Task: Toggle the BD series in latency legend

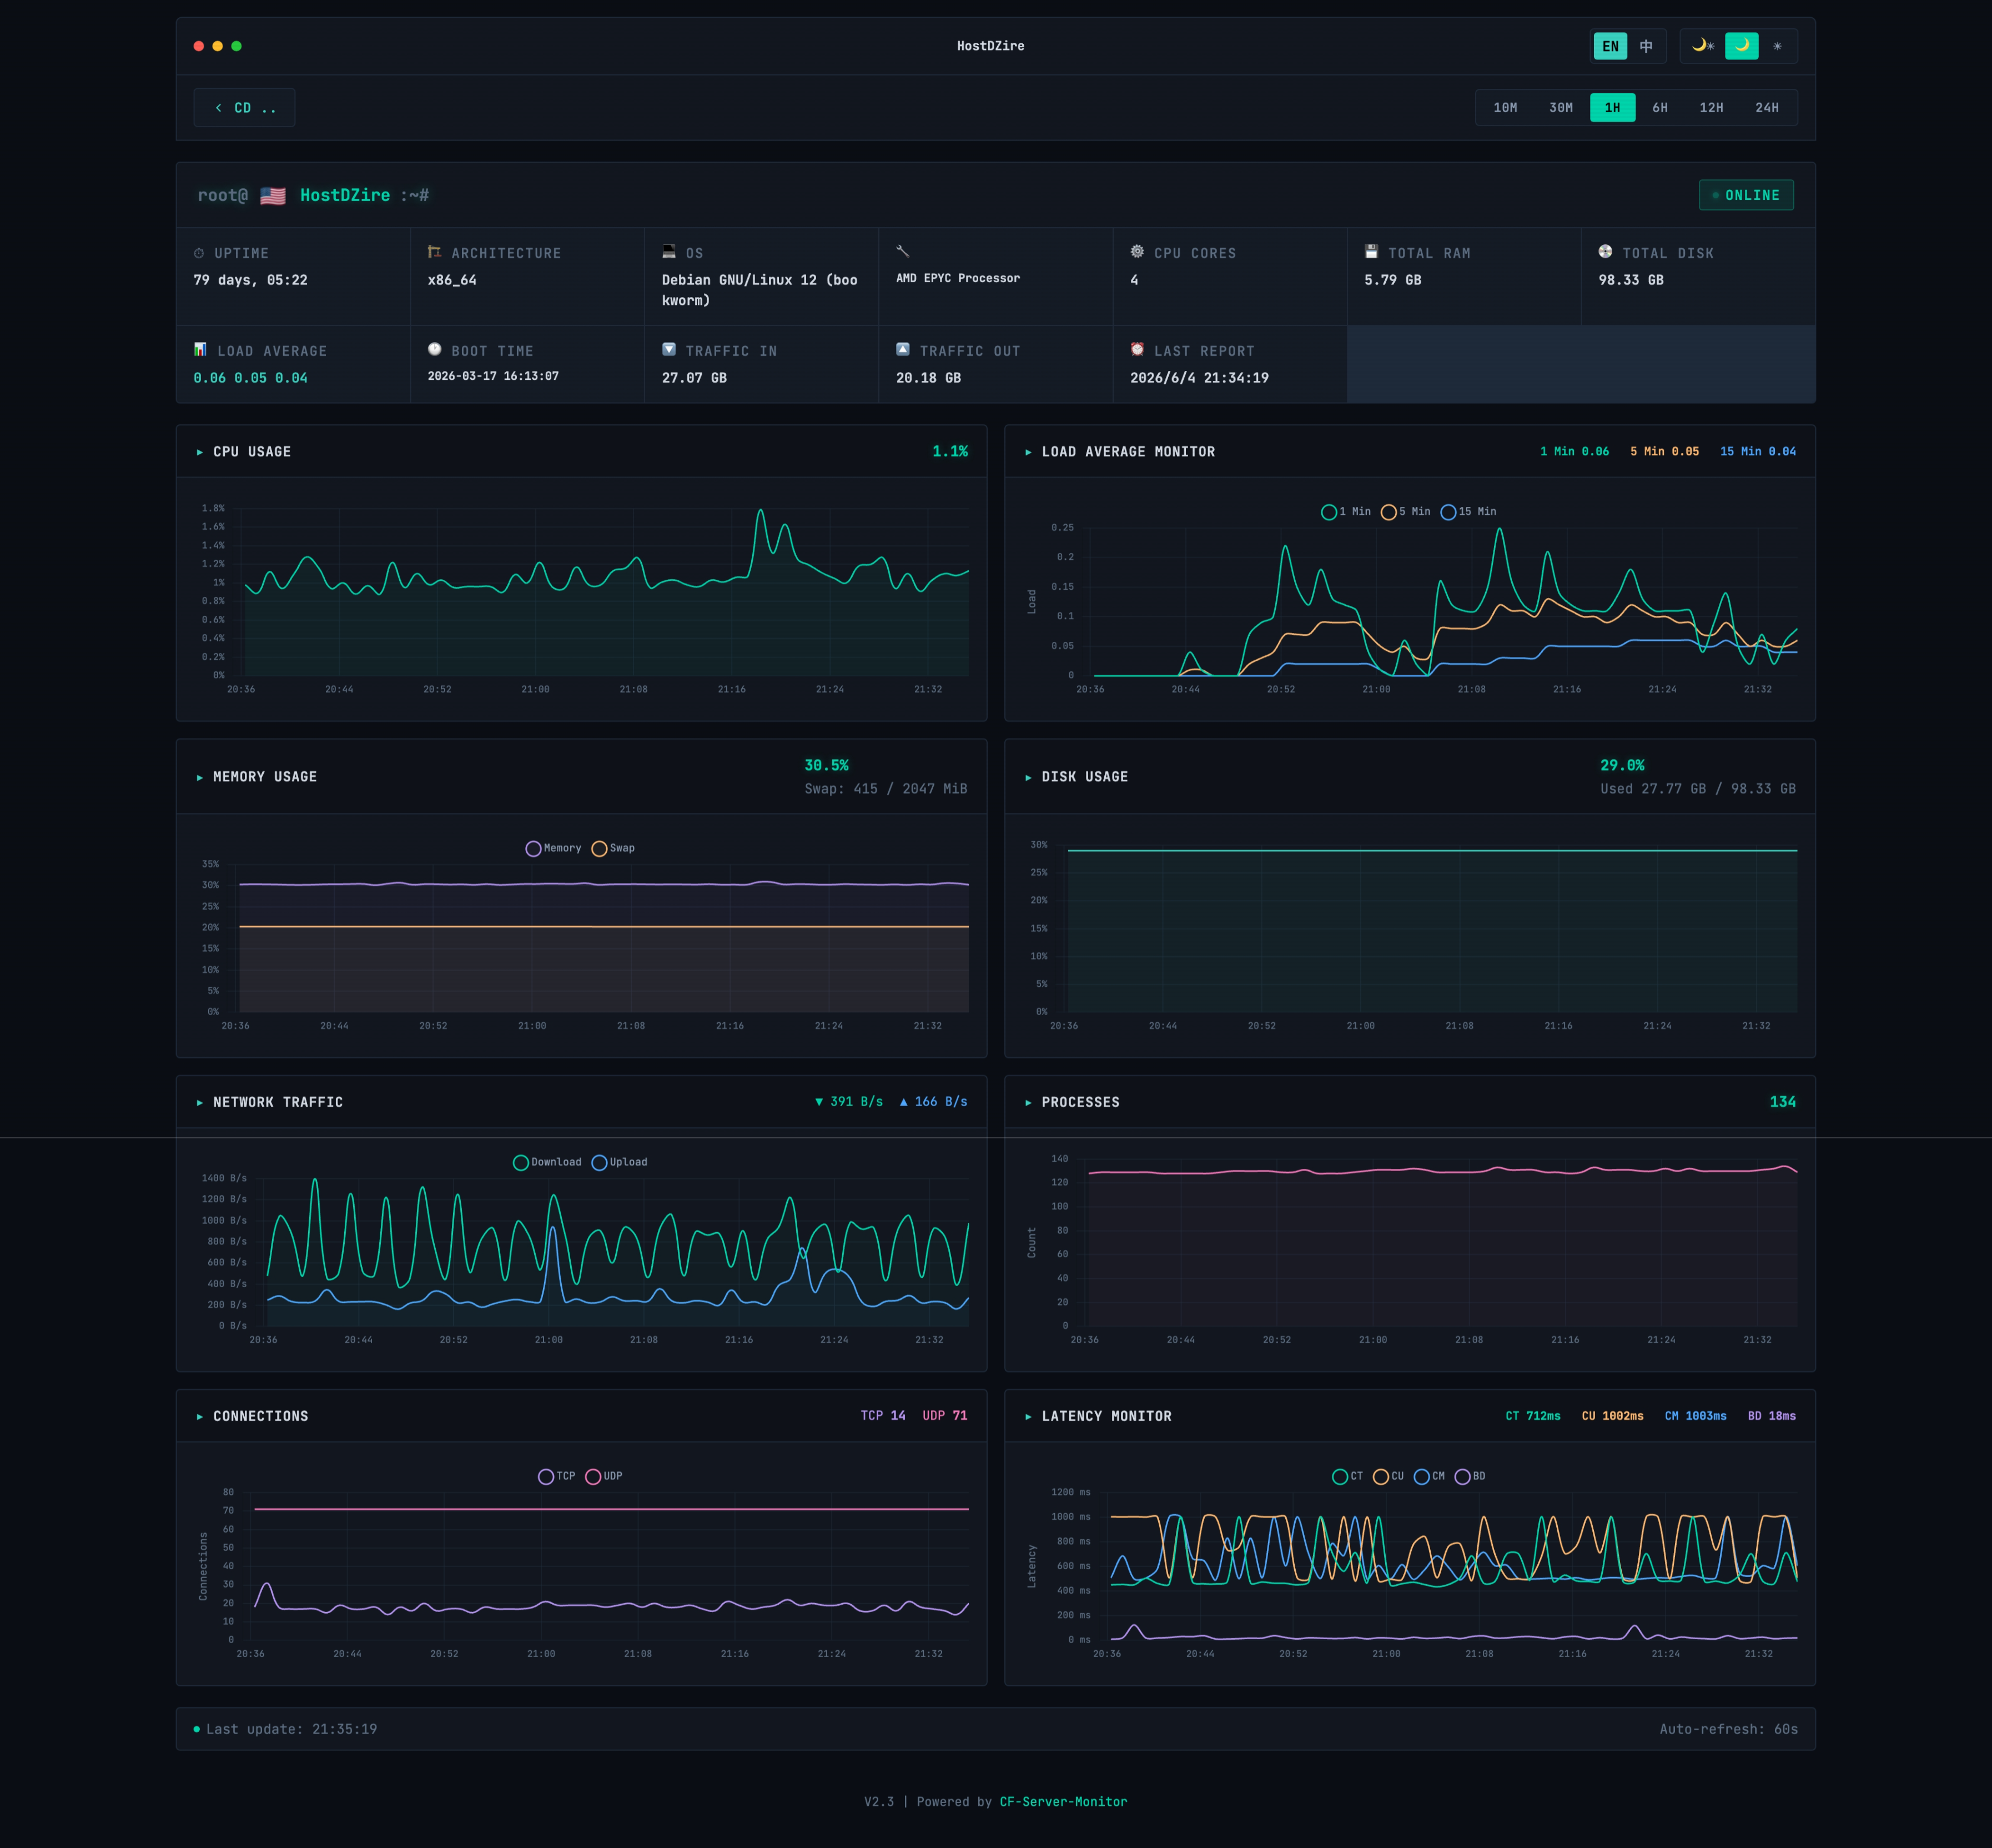Action: click(x=1470, y=1476)
